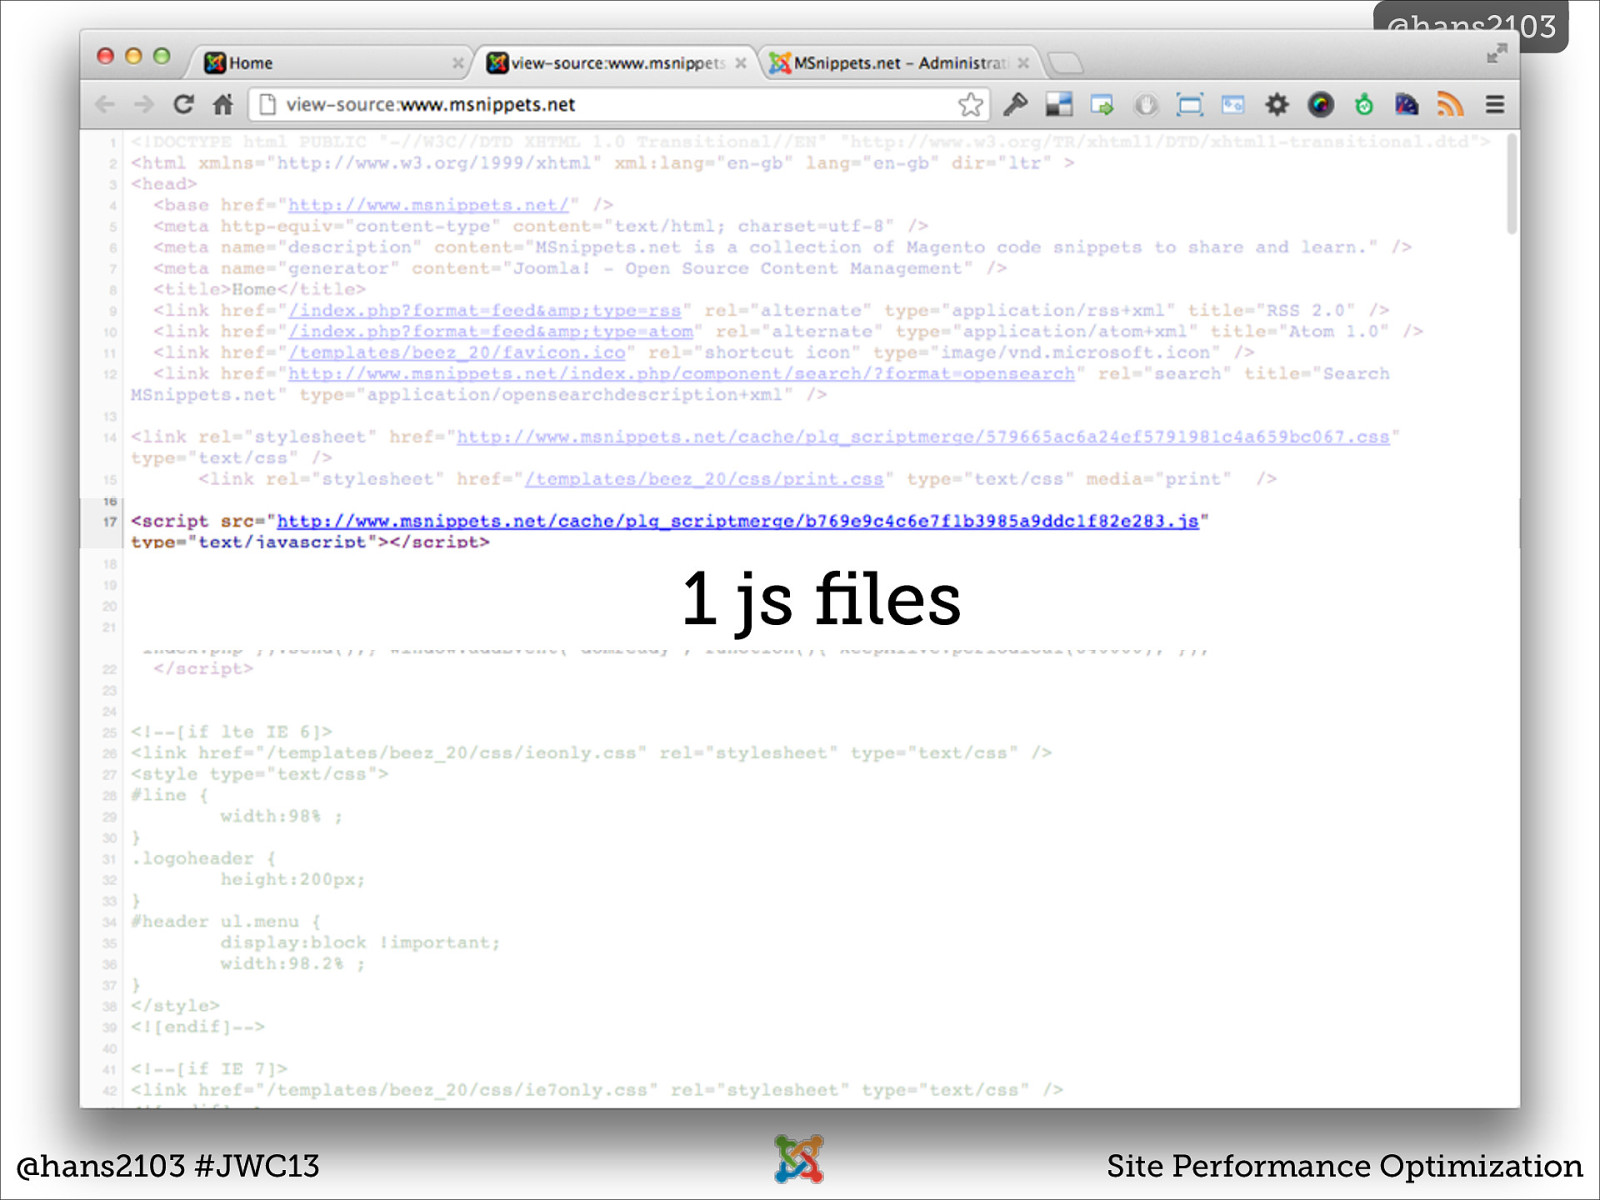The width and height of the screenshot is (1600, 1200).
Task: Click the green zoom window button
Action: [x=161, y=56]
